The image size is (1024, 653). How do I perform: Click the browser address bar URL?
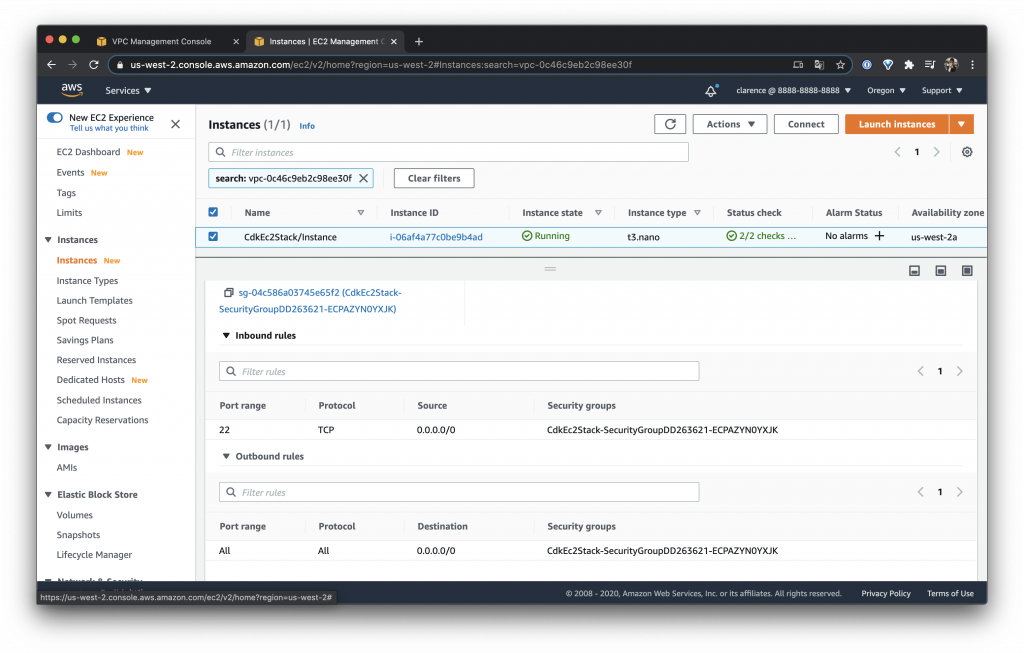coord(381,65)
